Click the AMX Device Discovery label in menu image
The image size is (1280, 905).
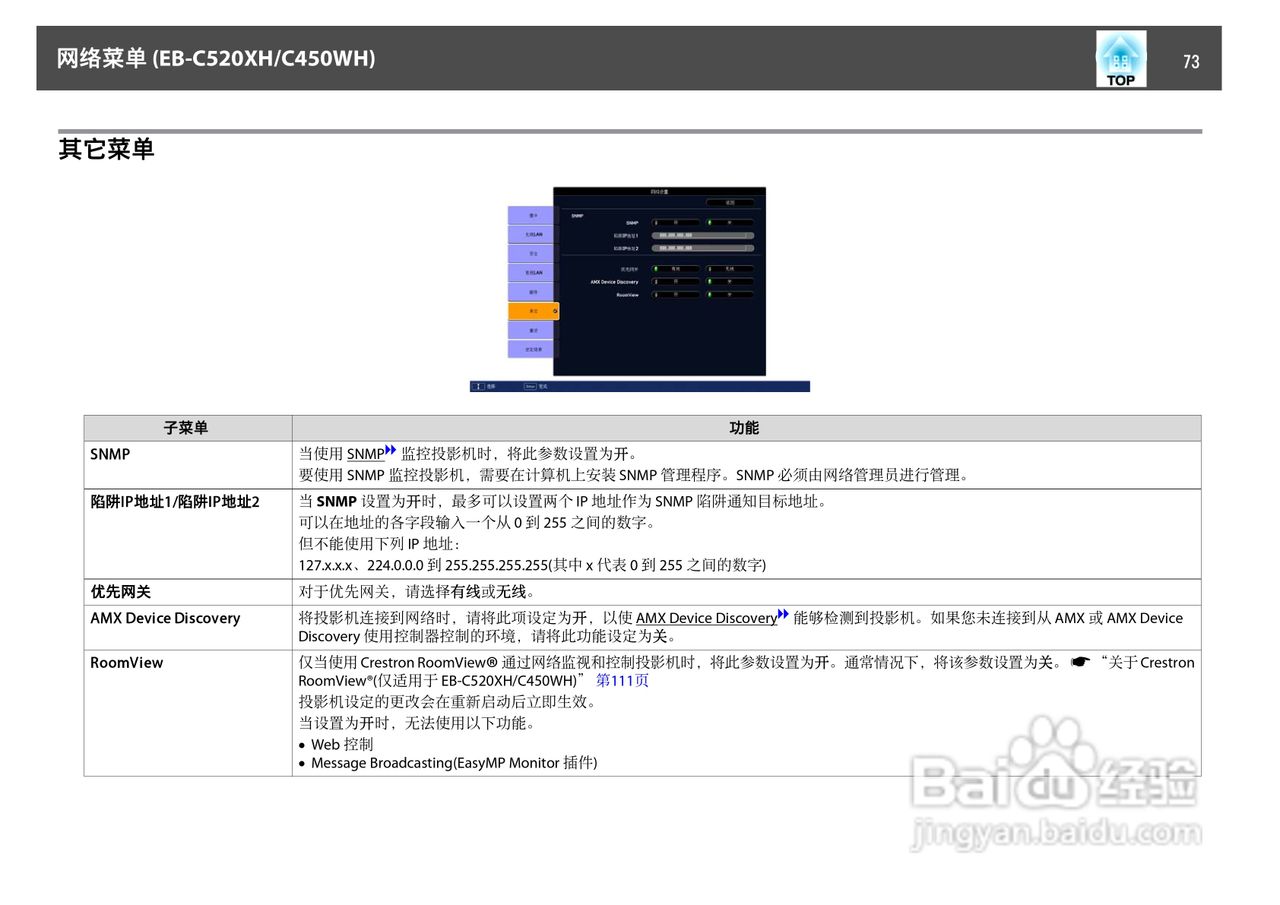click(x=615, y=282)
